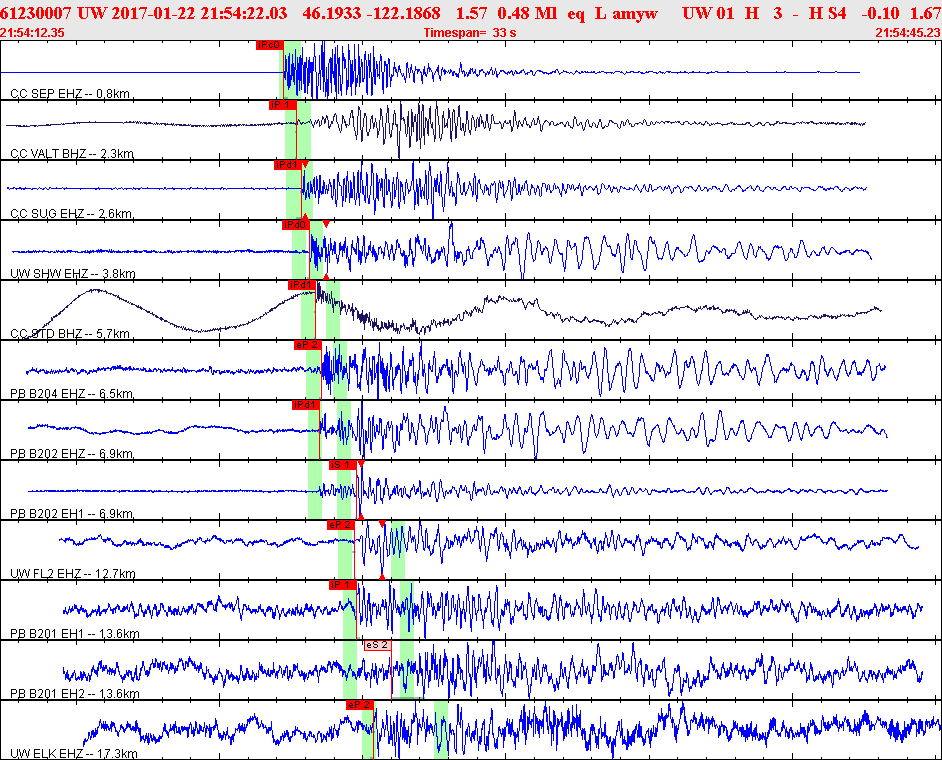Viewport: 942px width, 760px height.
Task: Select the CC STD BHZ station label
Action: (x=72, y=334)
